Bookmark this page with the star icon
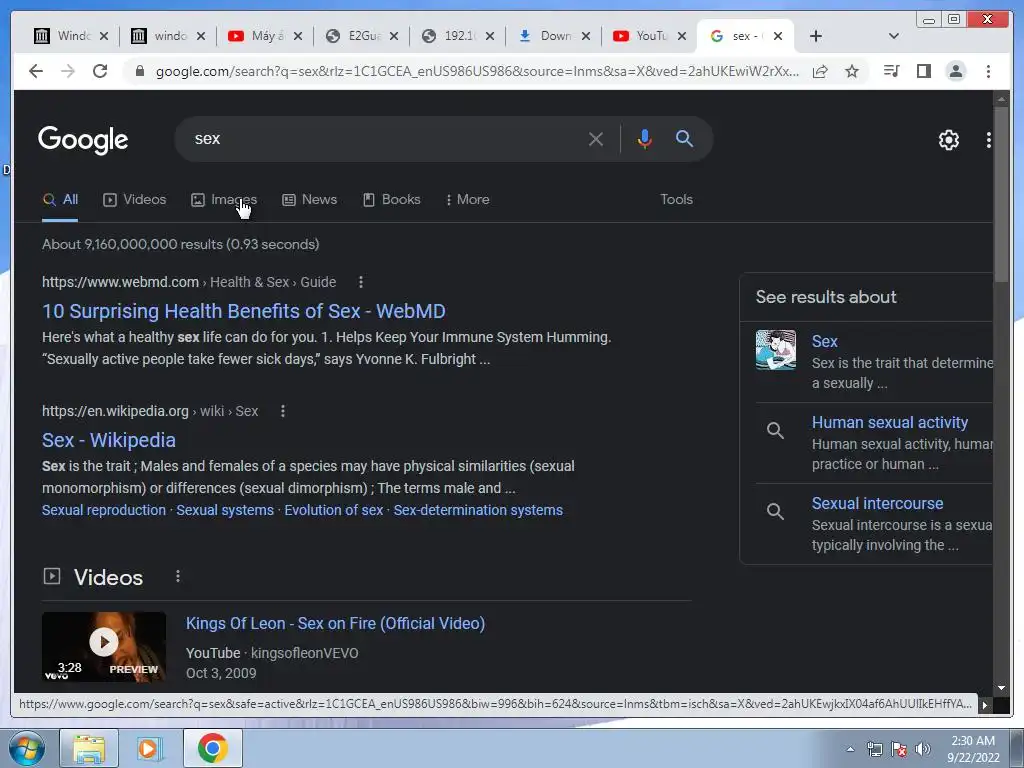This screenshot has height=768, width=1024. 852,71
